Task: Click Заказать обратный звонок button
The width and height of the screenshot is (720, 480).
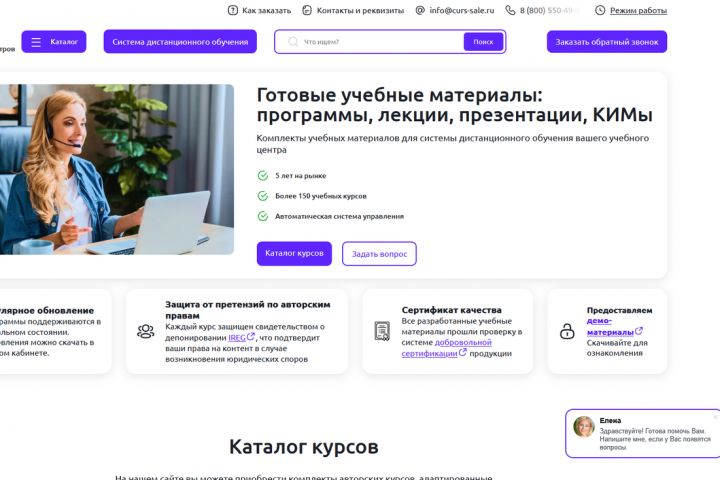Action: 607,42
